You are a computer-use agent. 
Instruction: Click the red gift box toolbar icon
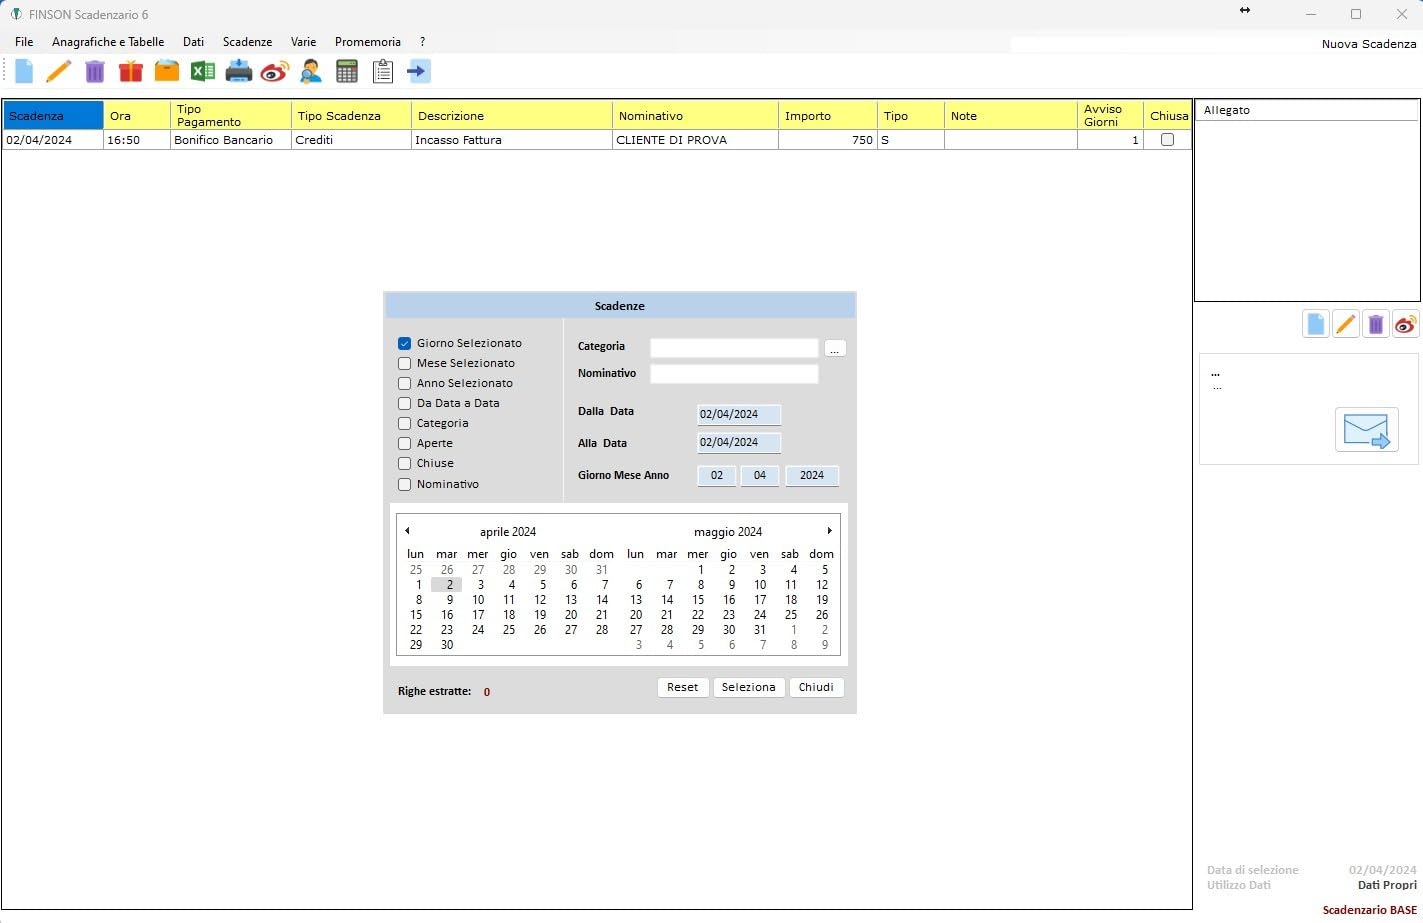tap(131, 71)
